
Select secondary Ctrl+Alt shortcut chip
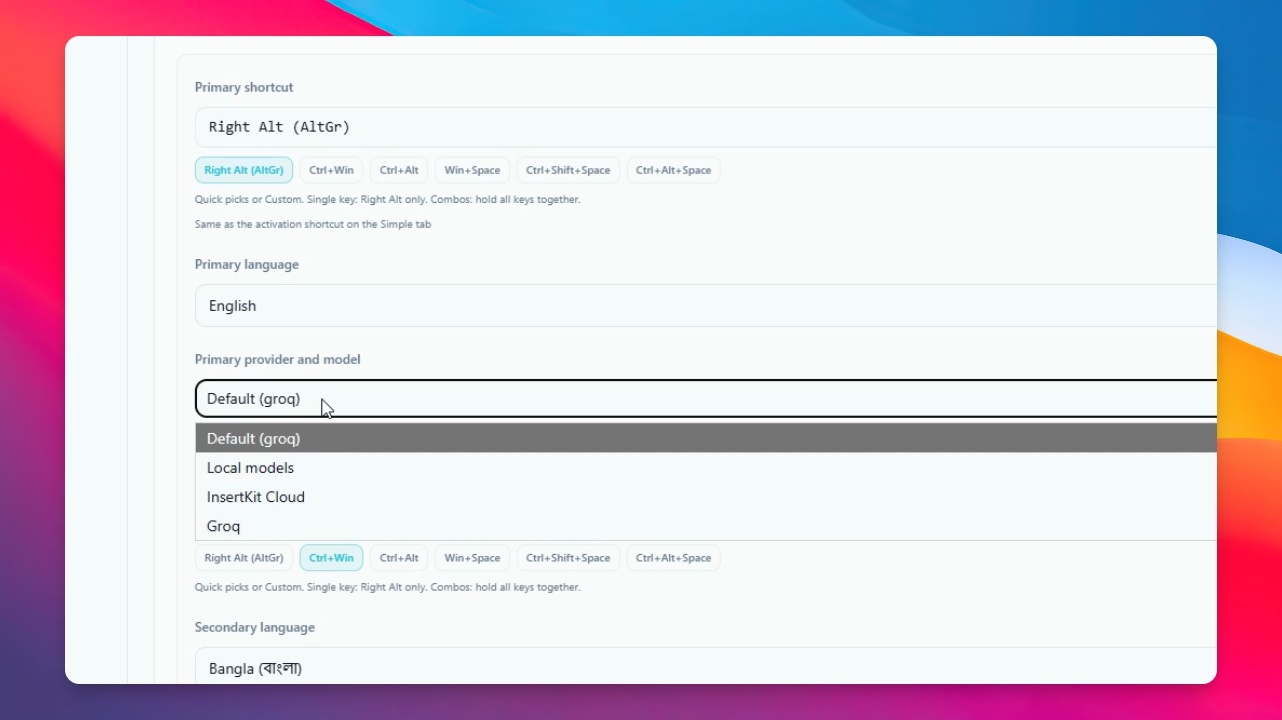coord(399,558)
